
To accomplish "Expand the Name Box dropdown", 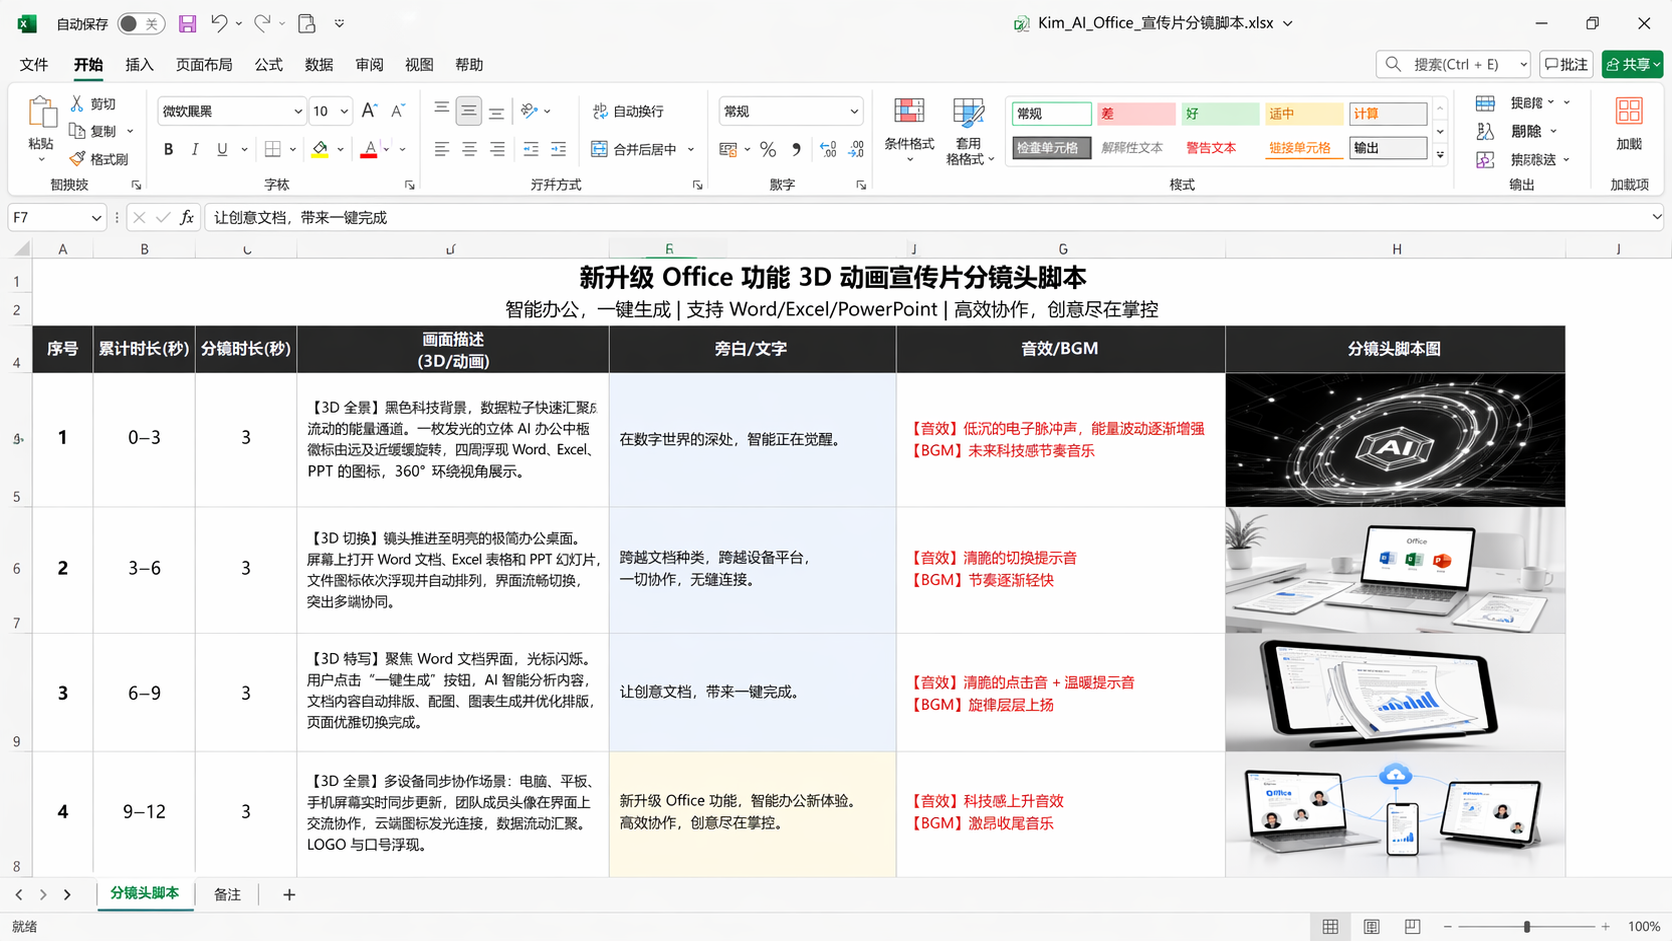I will pos(96,217).
